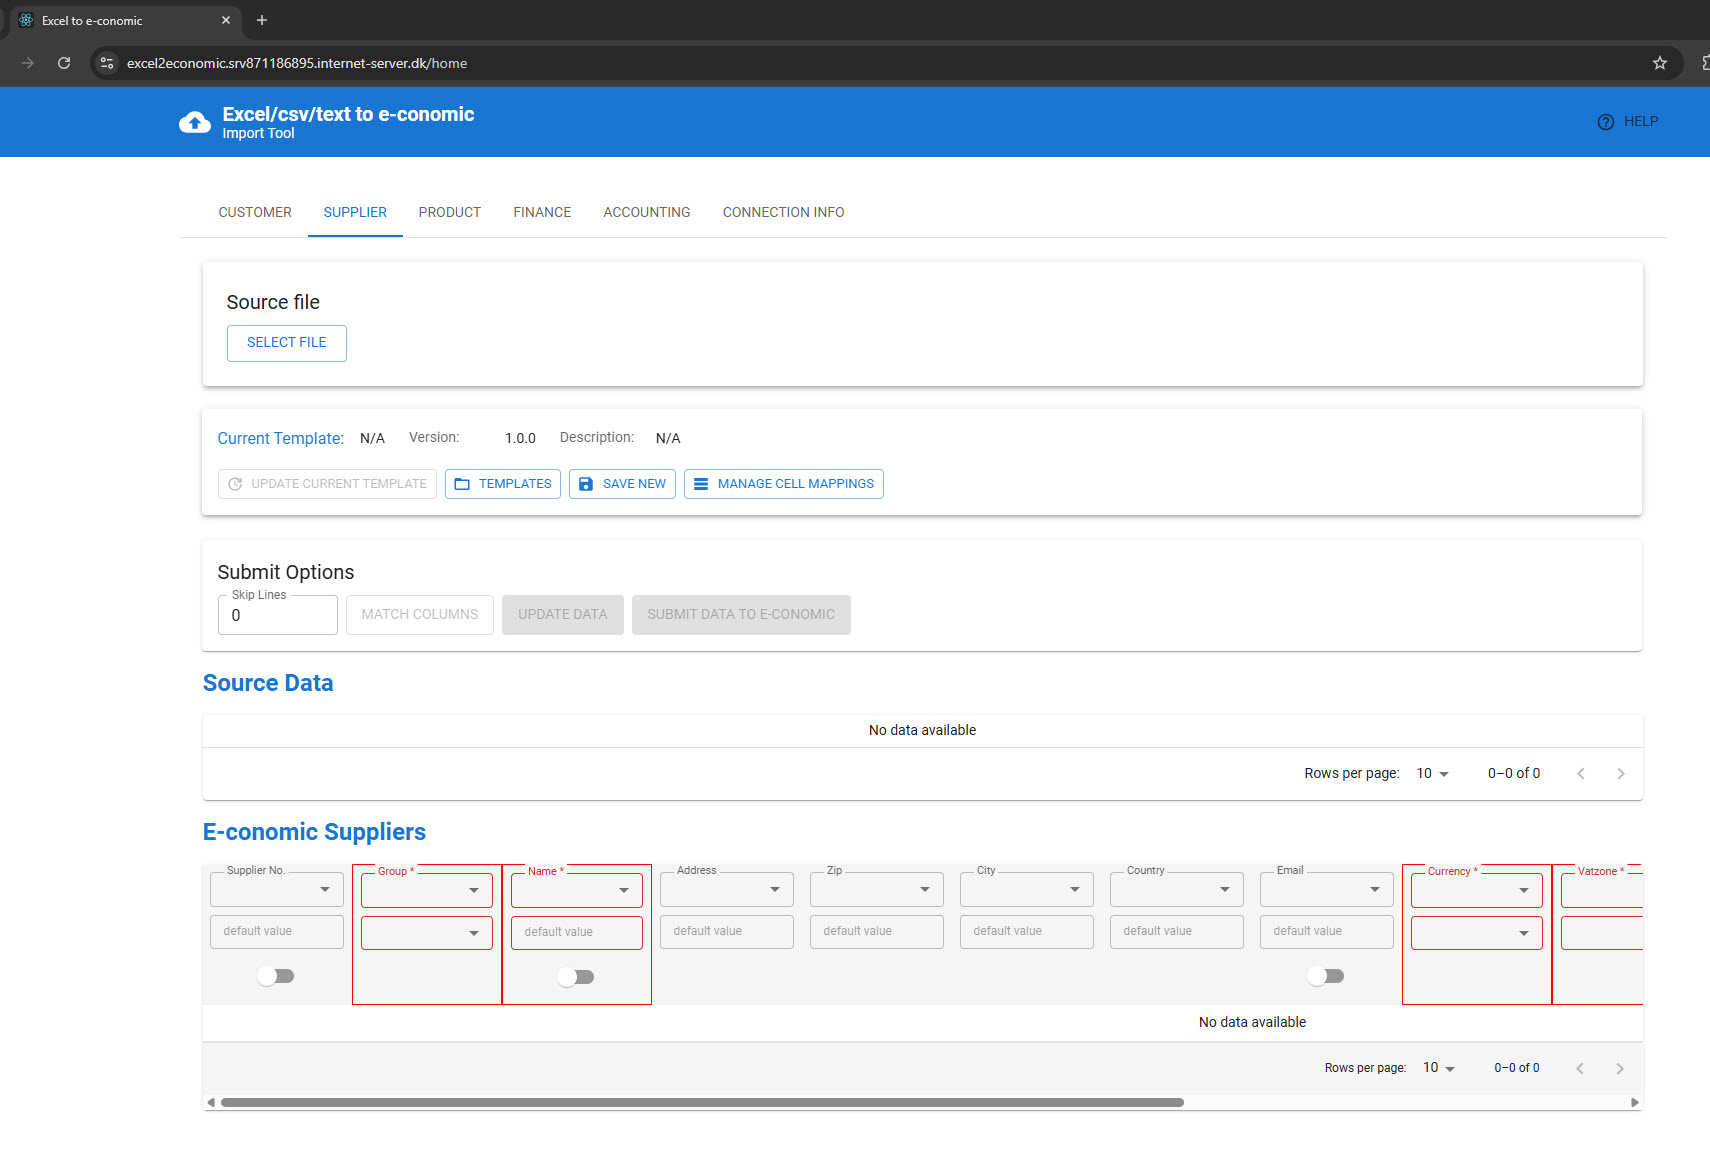Switch to the Connection Info tab
The image size is (1710, 1166).
coord(784,212)
